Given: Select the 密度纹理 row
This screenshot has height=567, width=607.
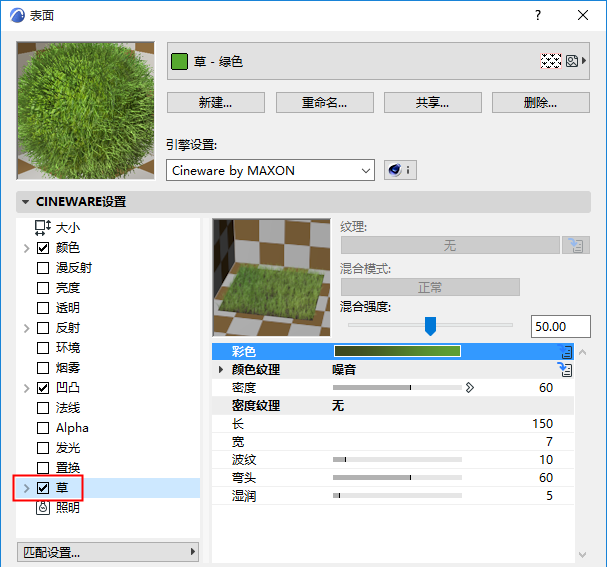Looking at the screenshot, I should (393, 406).
